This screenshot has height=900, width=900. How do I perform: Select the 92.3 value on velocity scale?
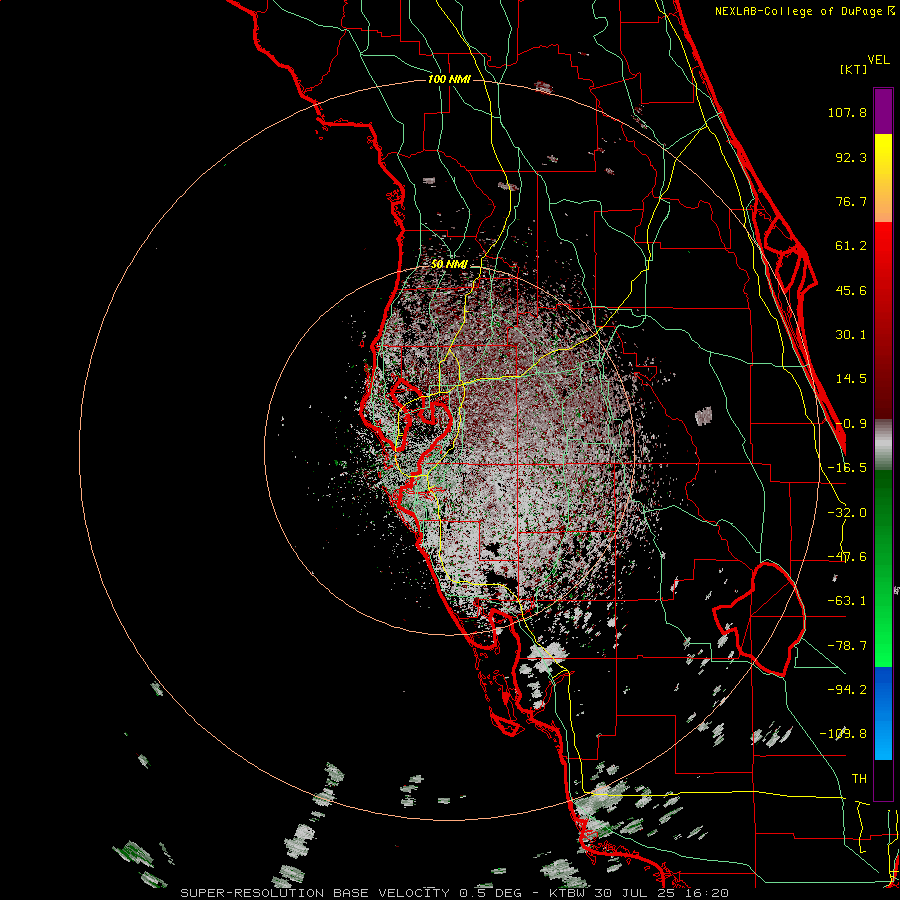point(851,157)
